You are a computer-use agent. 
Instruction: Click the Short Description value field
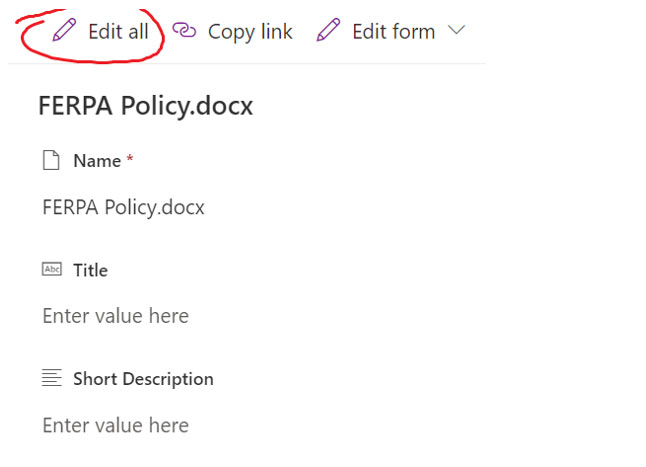point(116,425)
